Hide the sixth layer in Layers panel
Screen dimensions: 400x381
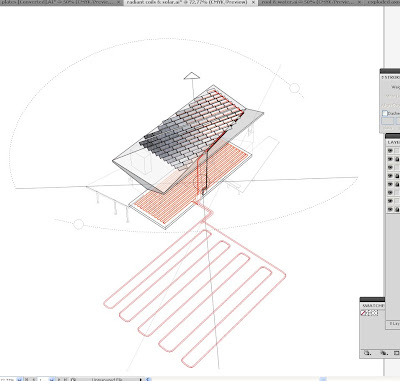(390, 193)
